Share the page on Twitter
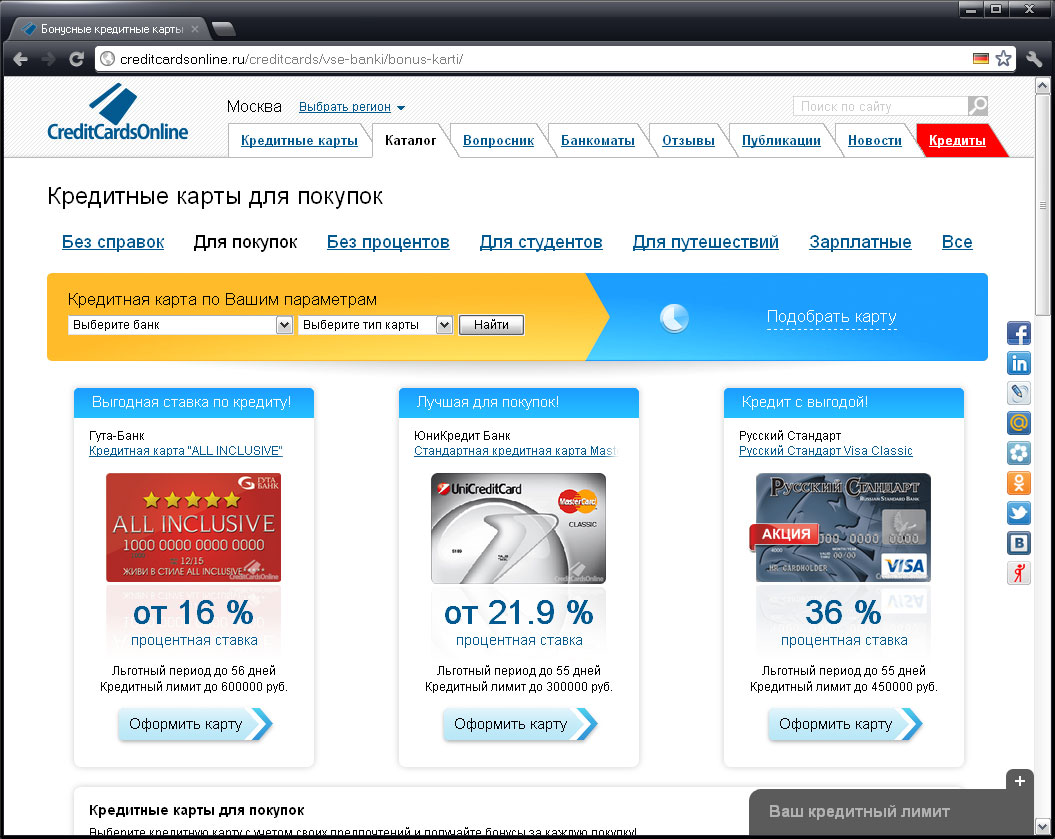Viewport: 1055px width, 839px height. [1019, 513]
